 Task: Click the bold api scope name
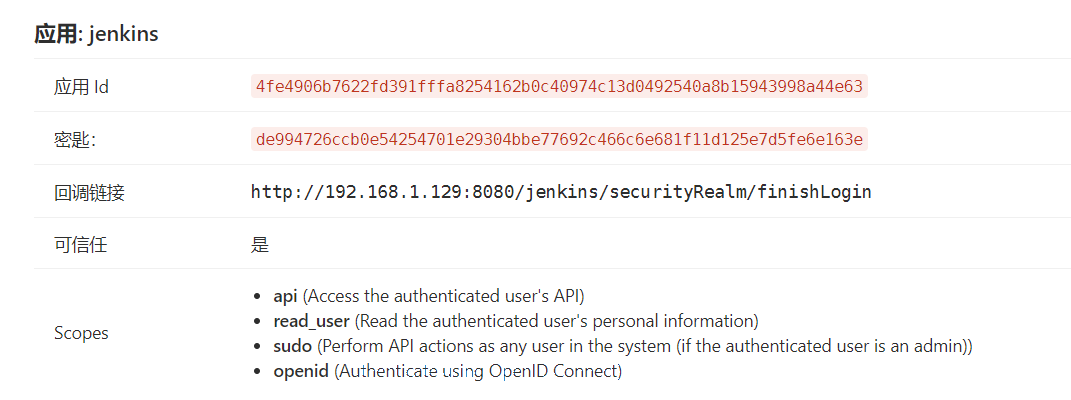pos(286,297)
